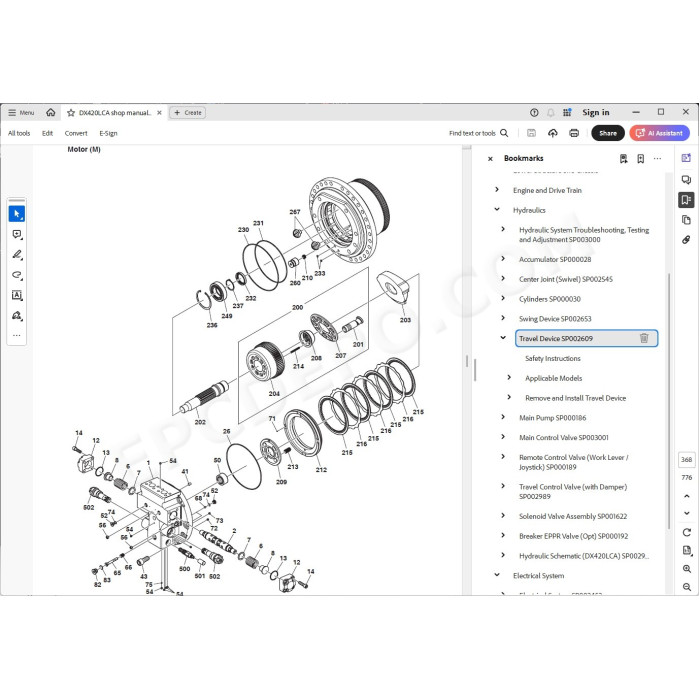
Task: Click the current page number 368 field
Action: click(687, 459)
